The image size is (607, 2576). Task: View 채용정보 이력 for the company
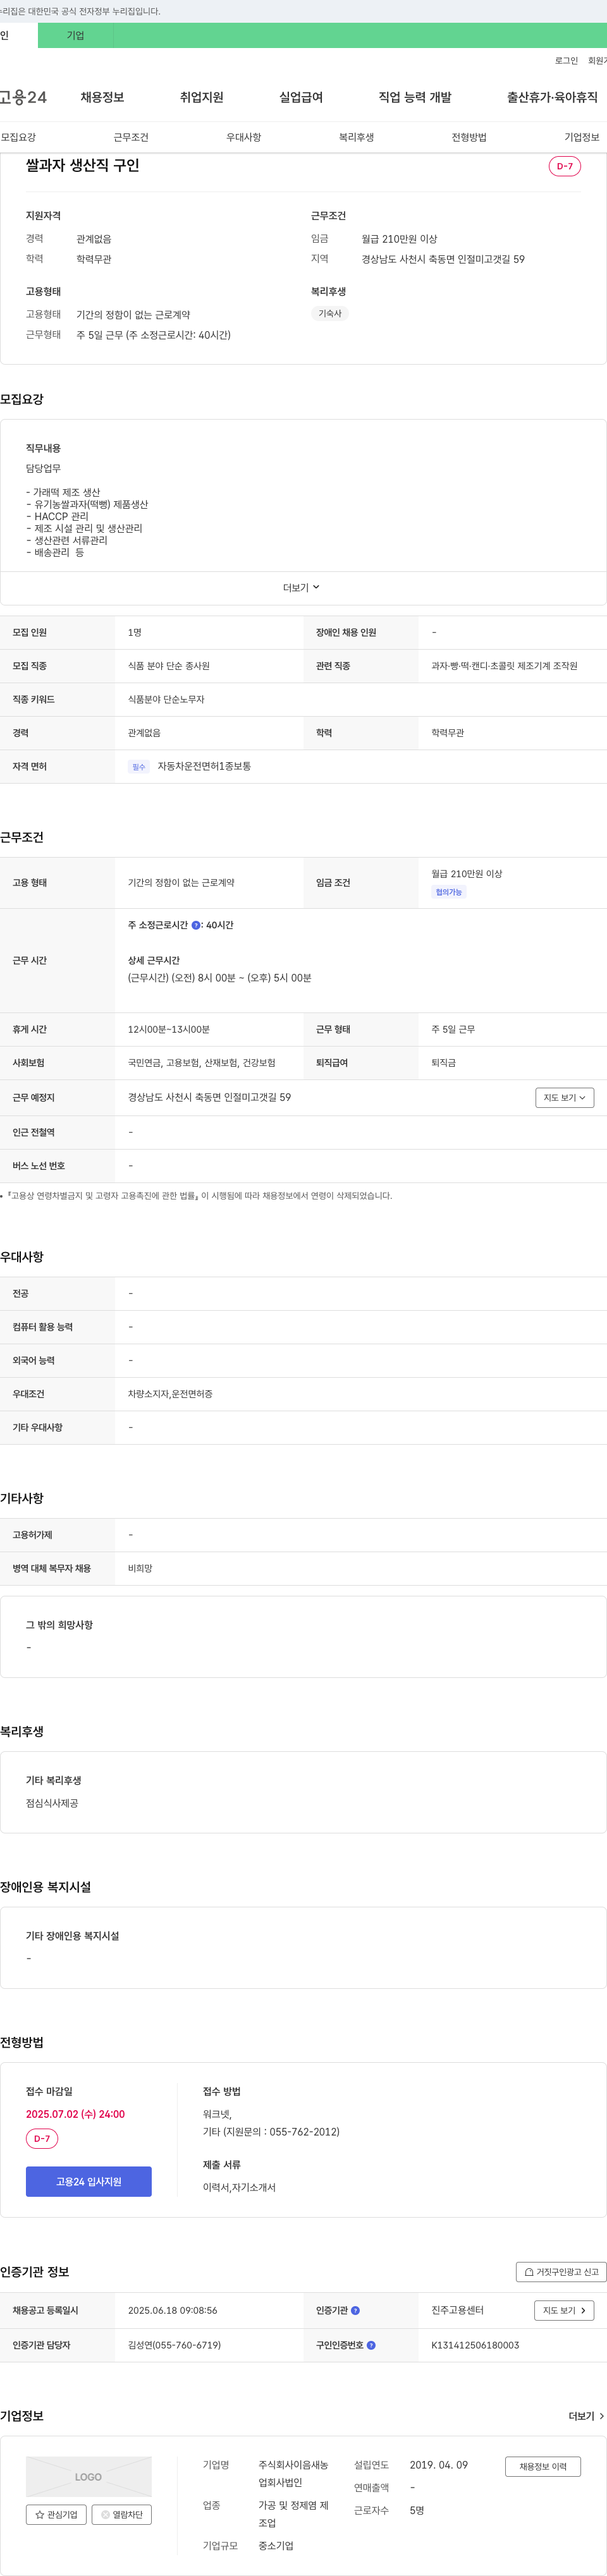[543, 2466]
